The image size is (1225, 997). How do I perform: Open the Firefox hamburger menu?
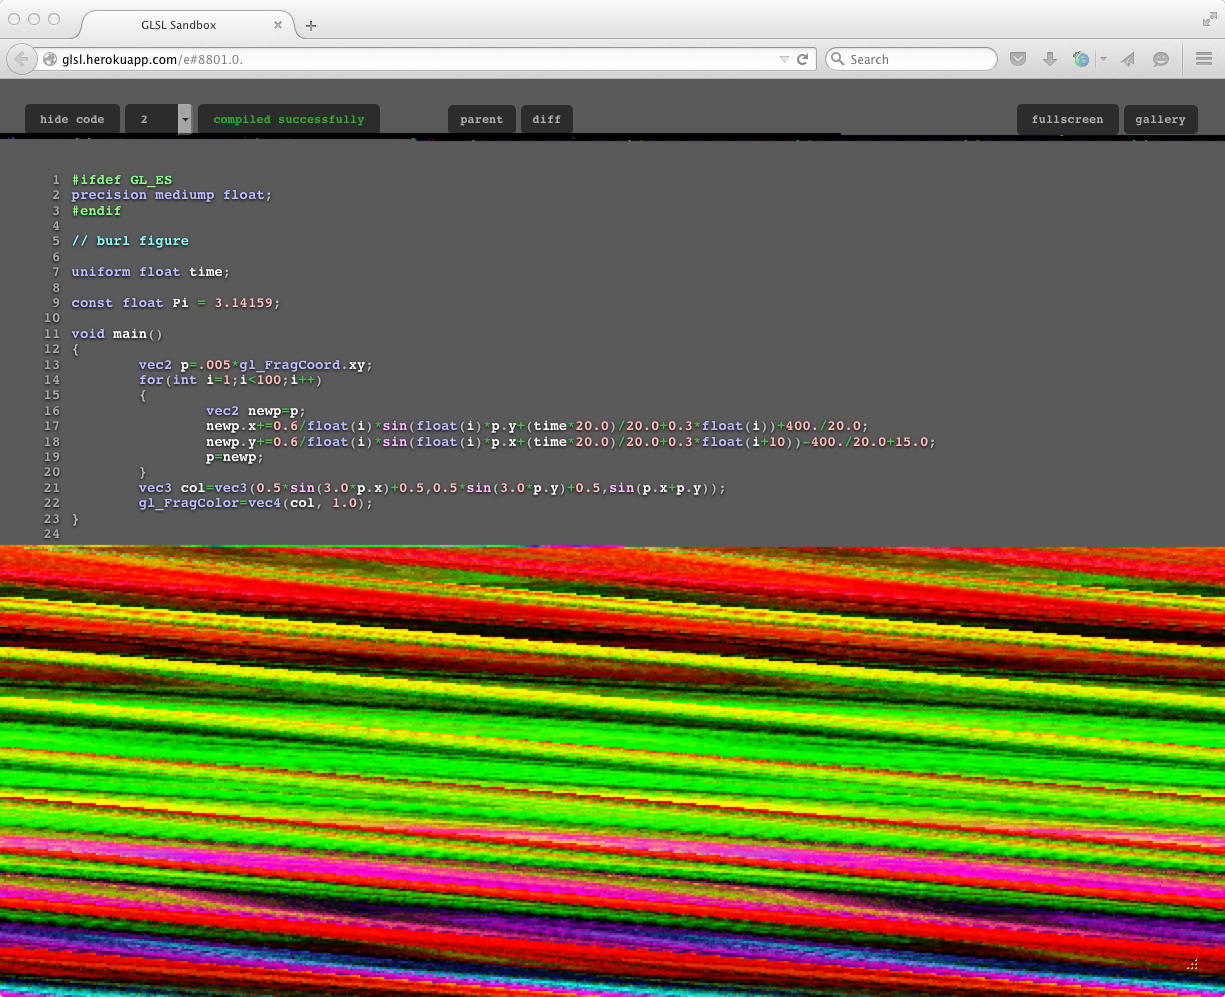(1204, 60)
